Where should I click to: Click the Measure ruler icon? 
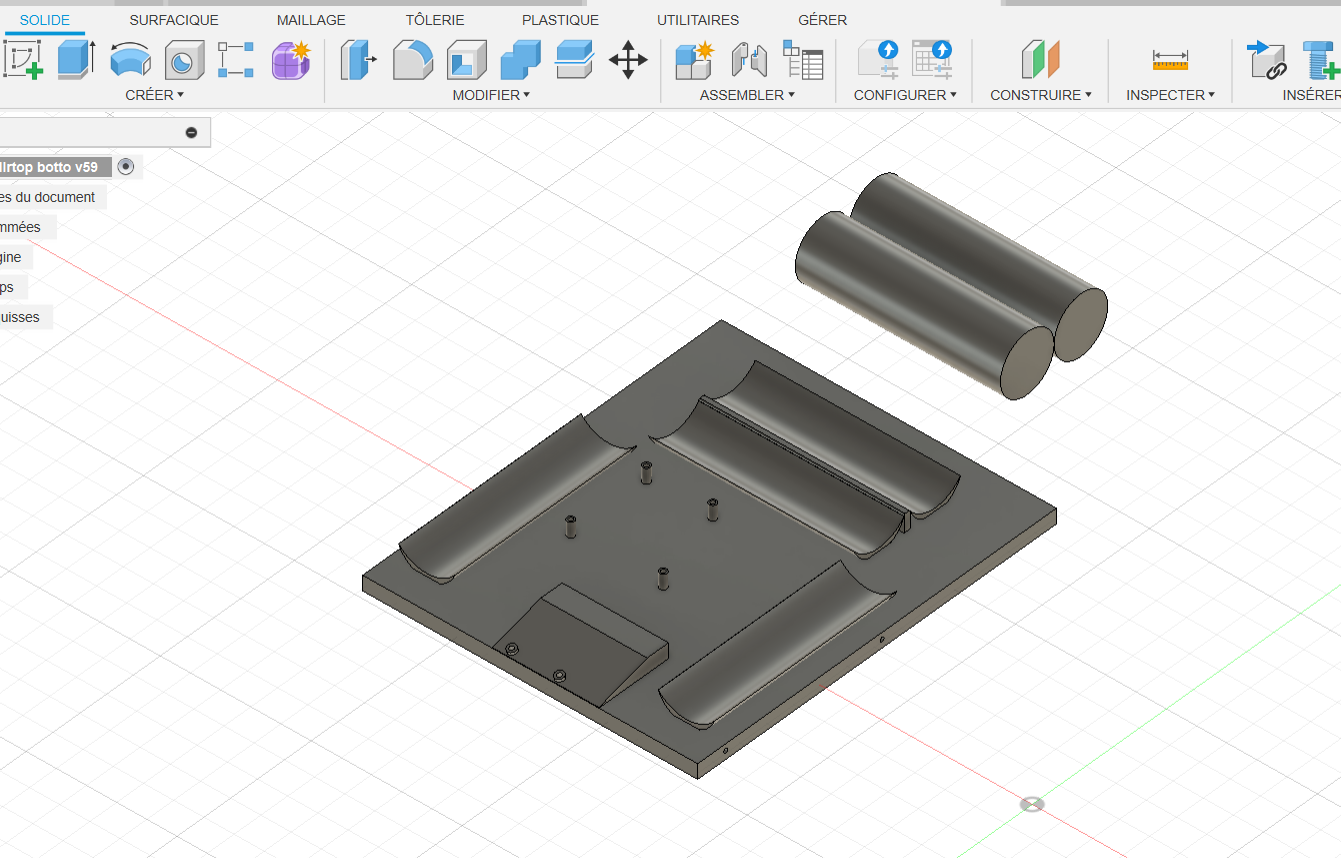[1170, 60]
